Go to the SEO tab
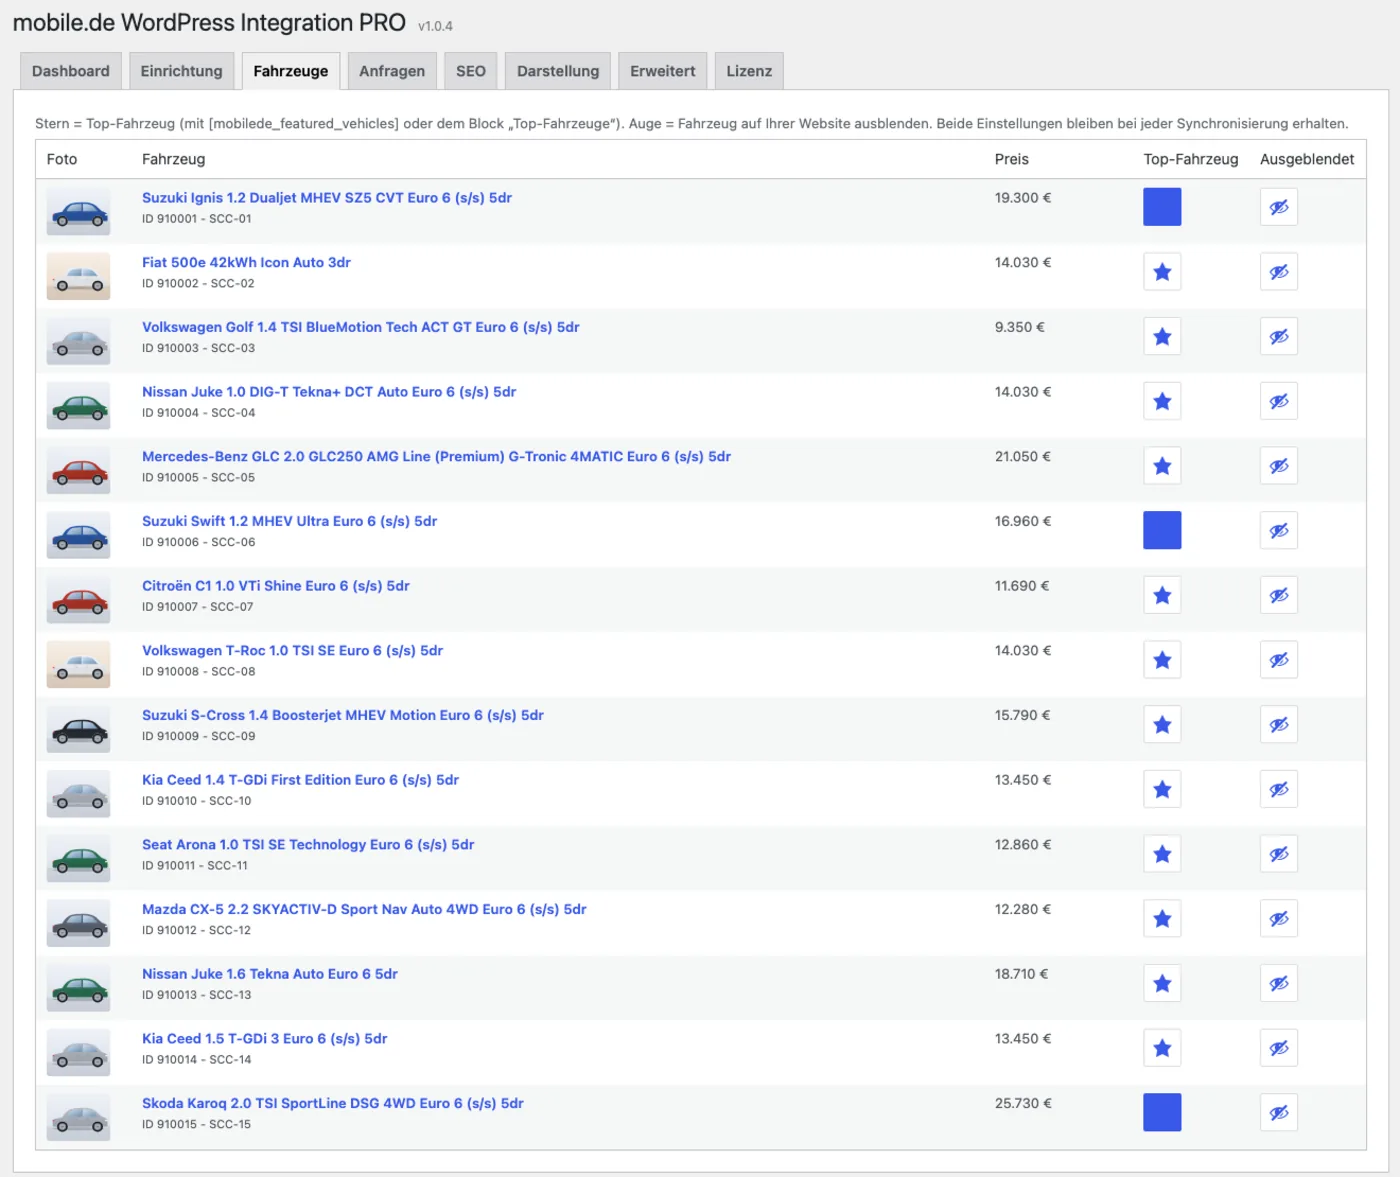This screenshot has width=1400, height=1177. [471, 71]
